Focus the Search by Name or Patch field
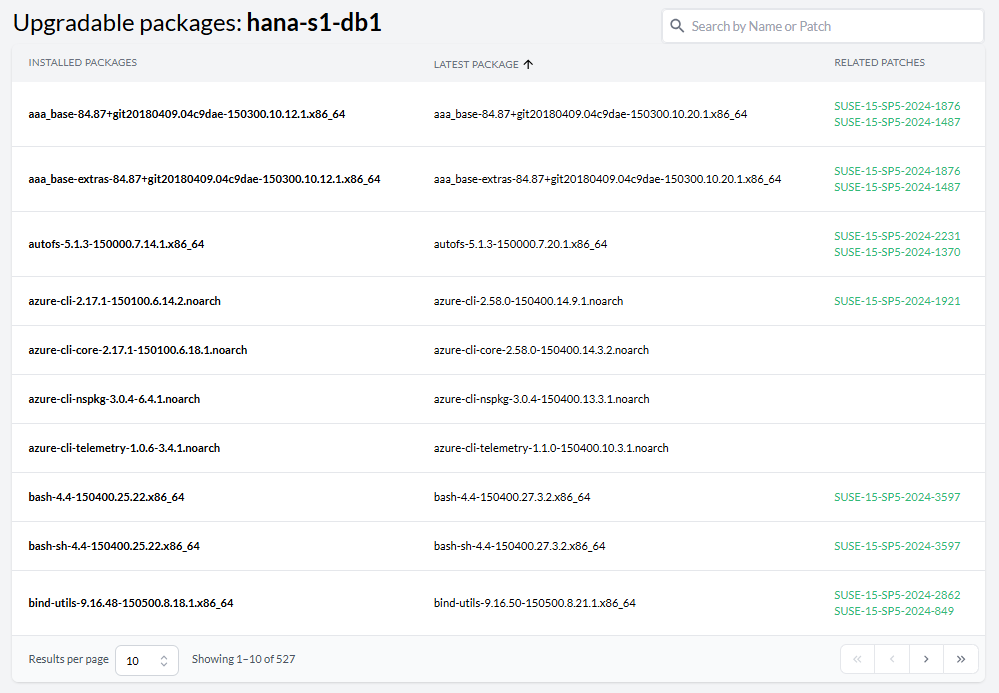 tap(830, 27)
